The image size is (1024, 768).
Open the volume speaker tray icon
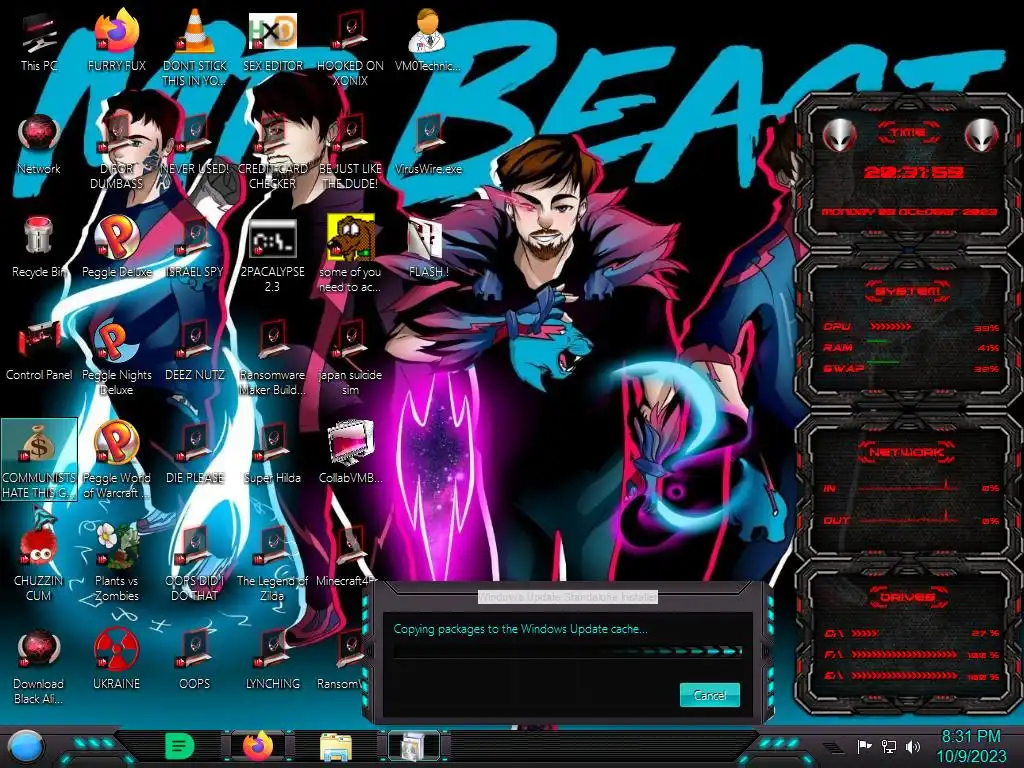coord(913,746)
